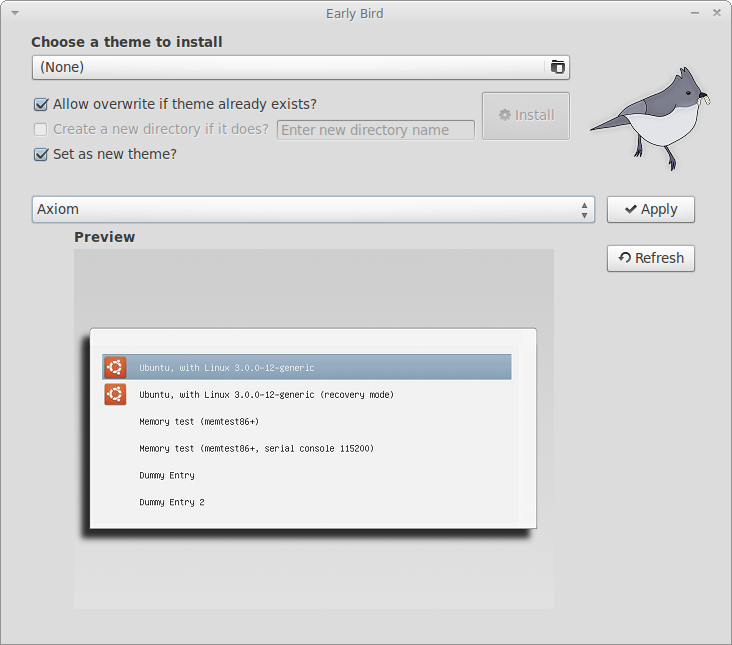The height and width of the screenshot is (645, 732).
Task: Open the (None) theme file chooser
Action: 301,67
